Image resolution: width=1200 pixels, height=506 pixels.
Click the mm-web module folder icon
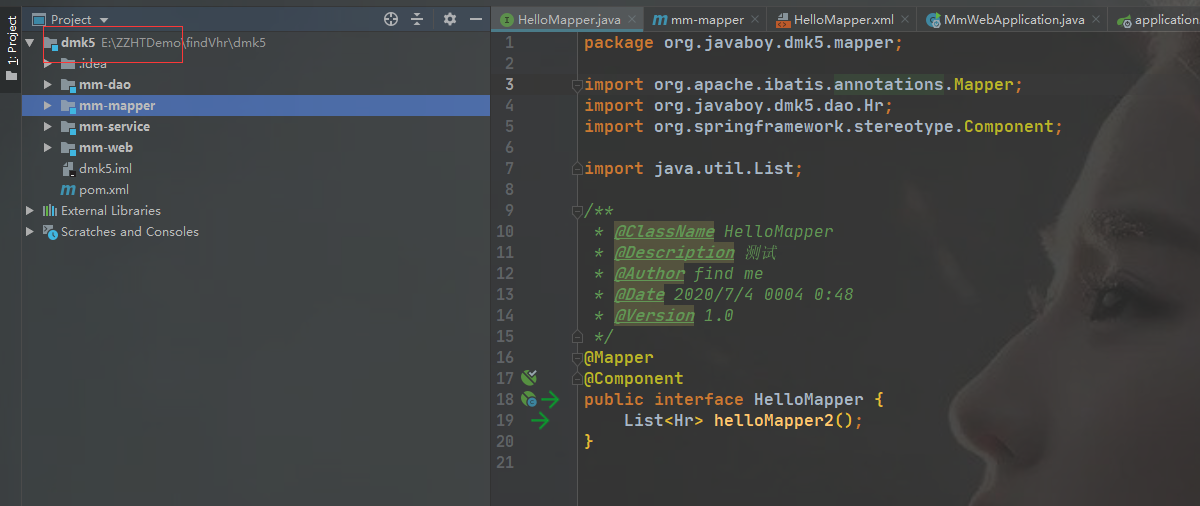click(68, 148)
